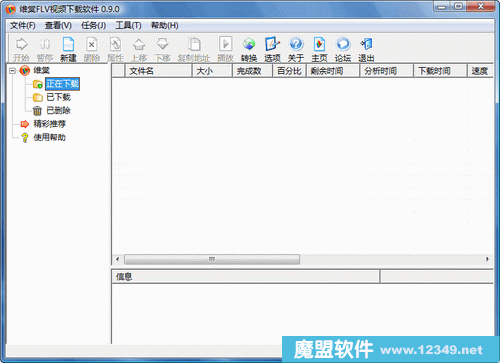
Task: Select 已删除 trash item in tree
Action: click(x=58, y=110)
